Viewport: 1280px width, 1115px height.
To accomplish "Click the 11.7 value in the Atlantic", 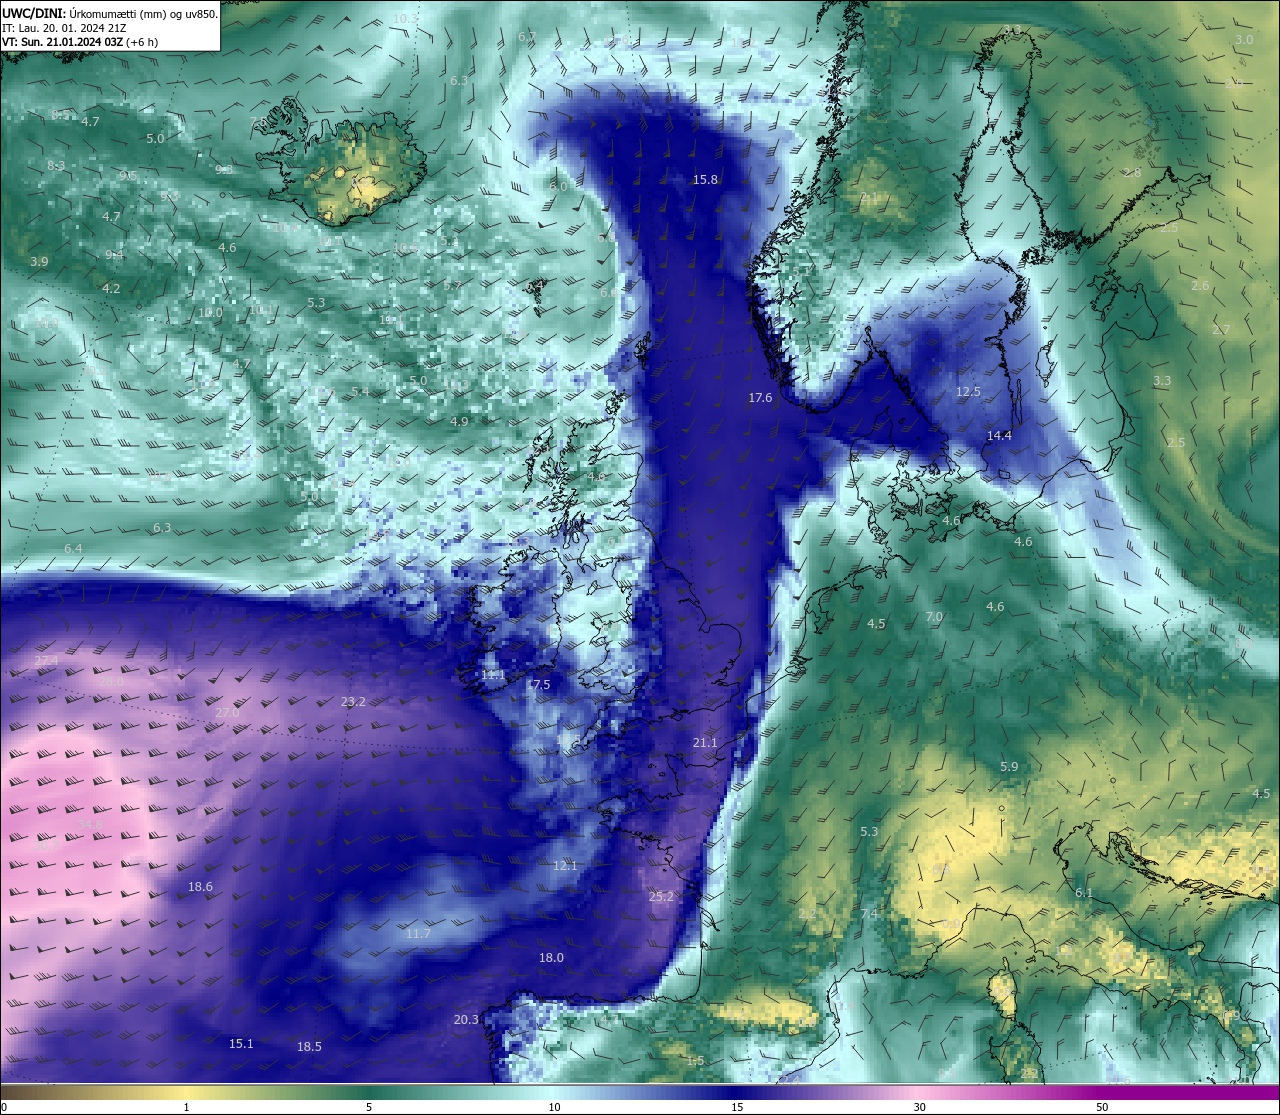I will 418,934.
